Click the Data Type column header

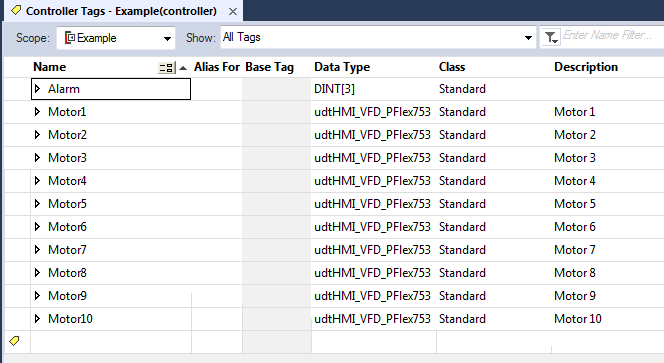342,67
